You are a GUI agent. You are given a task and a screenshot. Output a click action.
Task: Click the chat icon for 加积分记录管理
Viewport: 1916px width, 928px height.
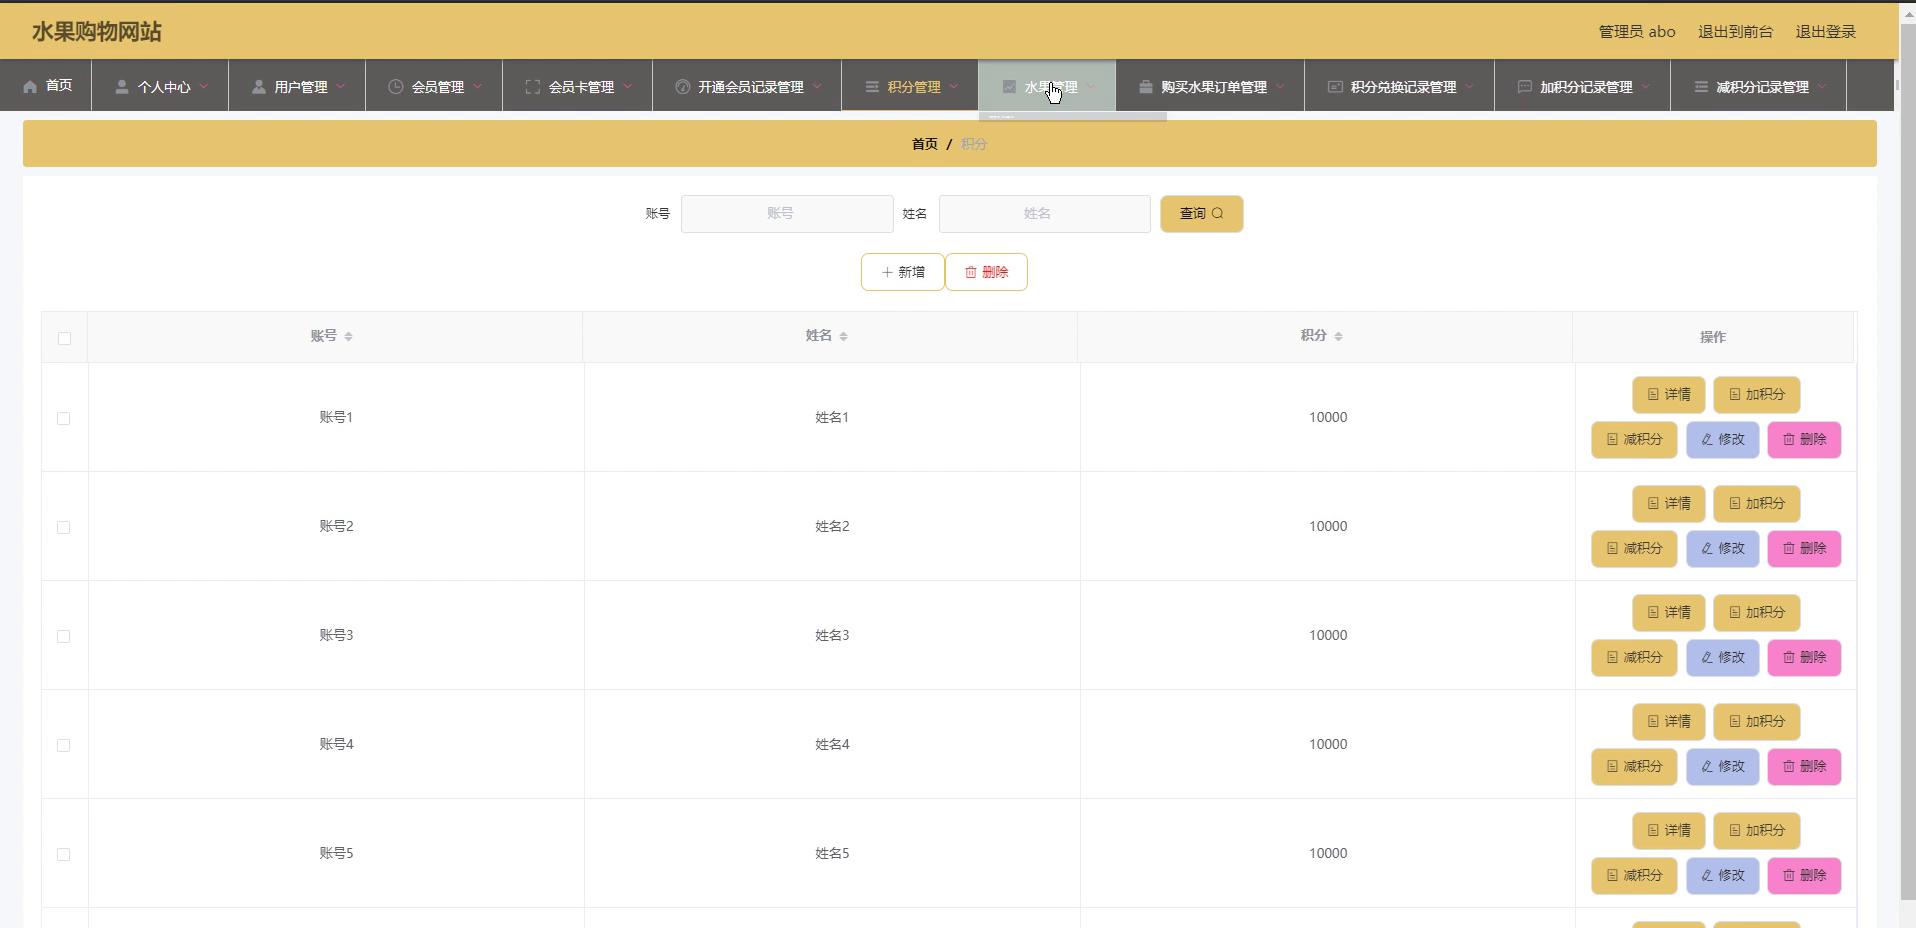[1524, 87]
